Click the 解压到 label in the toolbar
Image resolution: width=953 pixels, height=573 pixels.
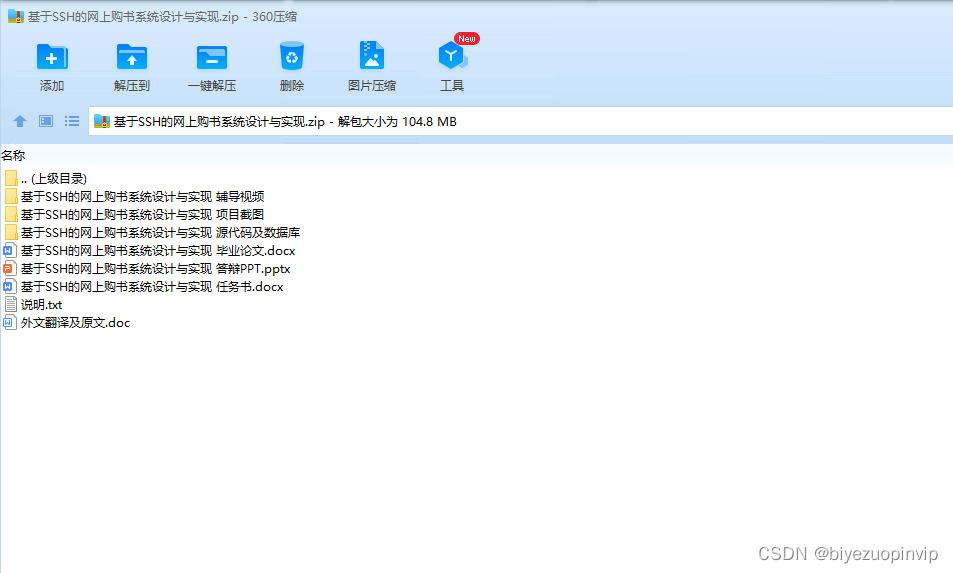pos(132,86)
